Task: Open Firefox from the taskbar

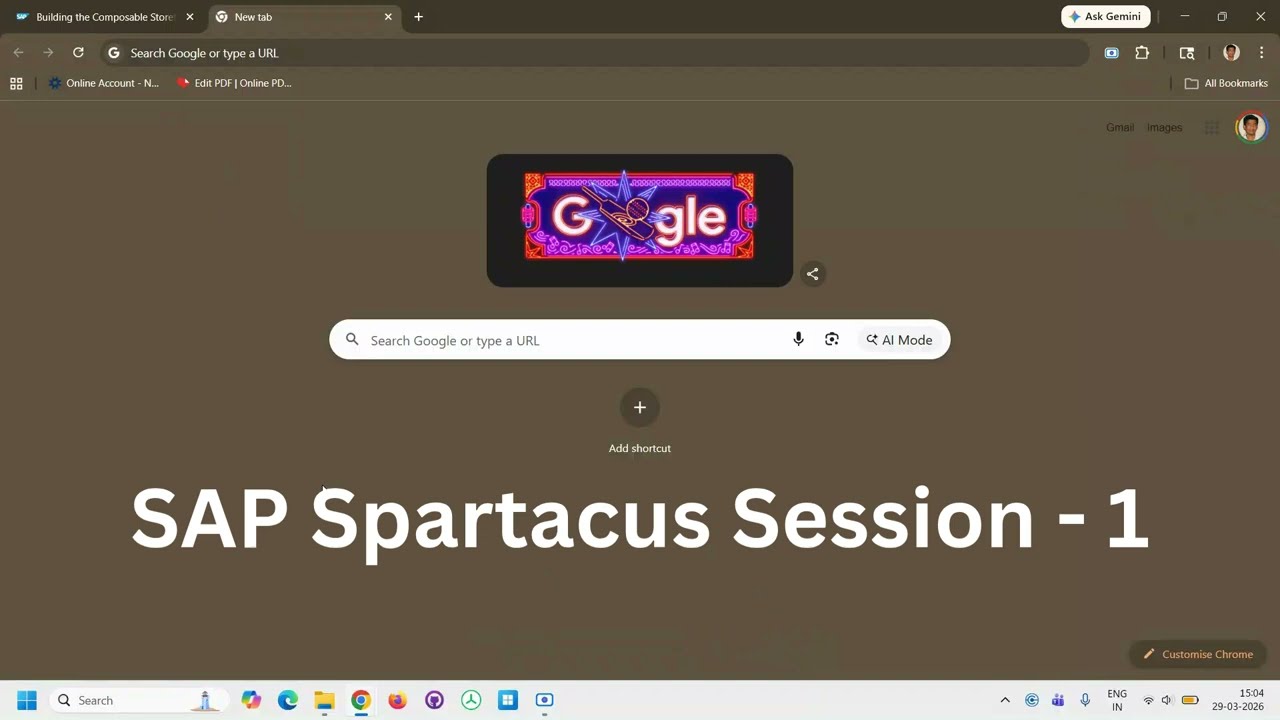Action: (x=398, y=700)
